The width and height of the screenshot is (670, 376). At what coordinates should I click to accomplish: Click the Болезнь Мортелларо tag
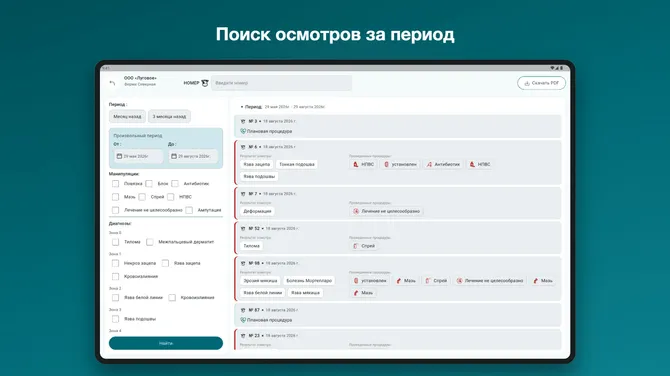tap(309, 281)
